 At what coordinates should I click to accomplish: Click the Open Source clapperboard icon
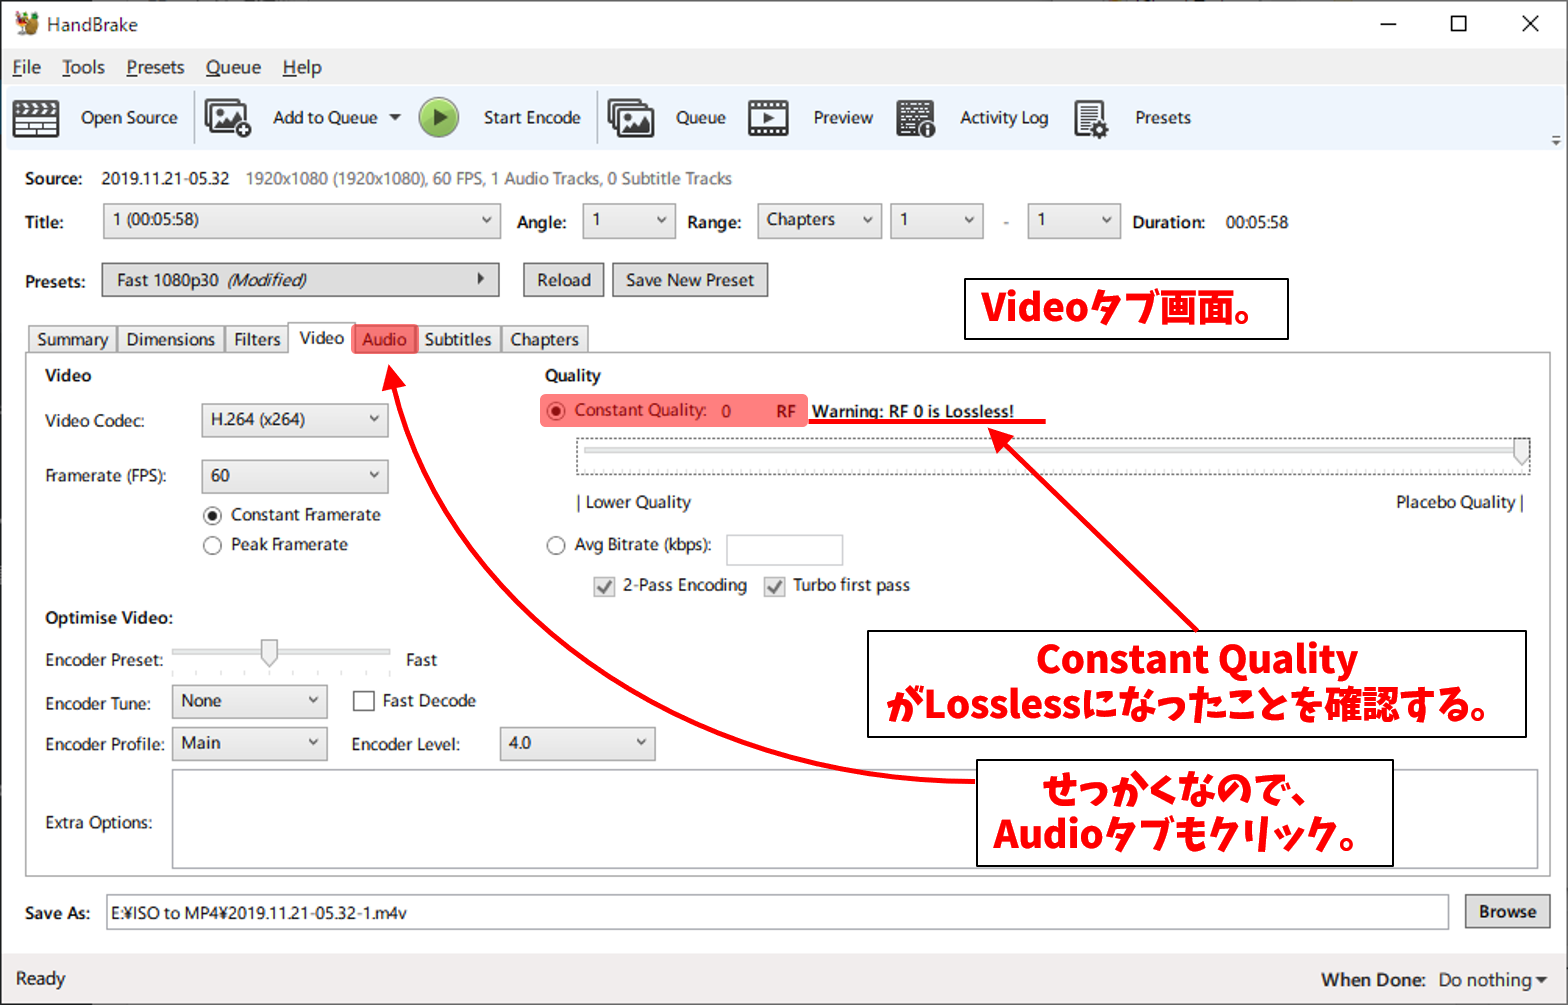[36, 118]
